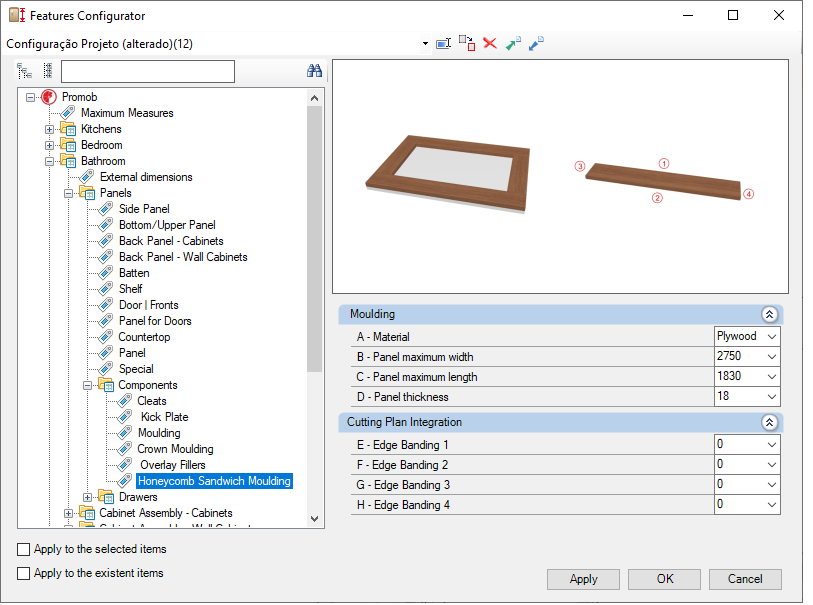Click the blue import arrow icon

click(x=536, y=44)
